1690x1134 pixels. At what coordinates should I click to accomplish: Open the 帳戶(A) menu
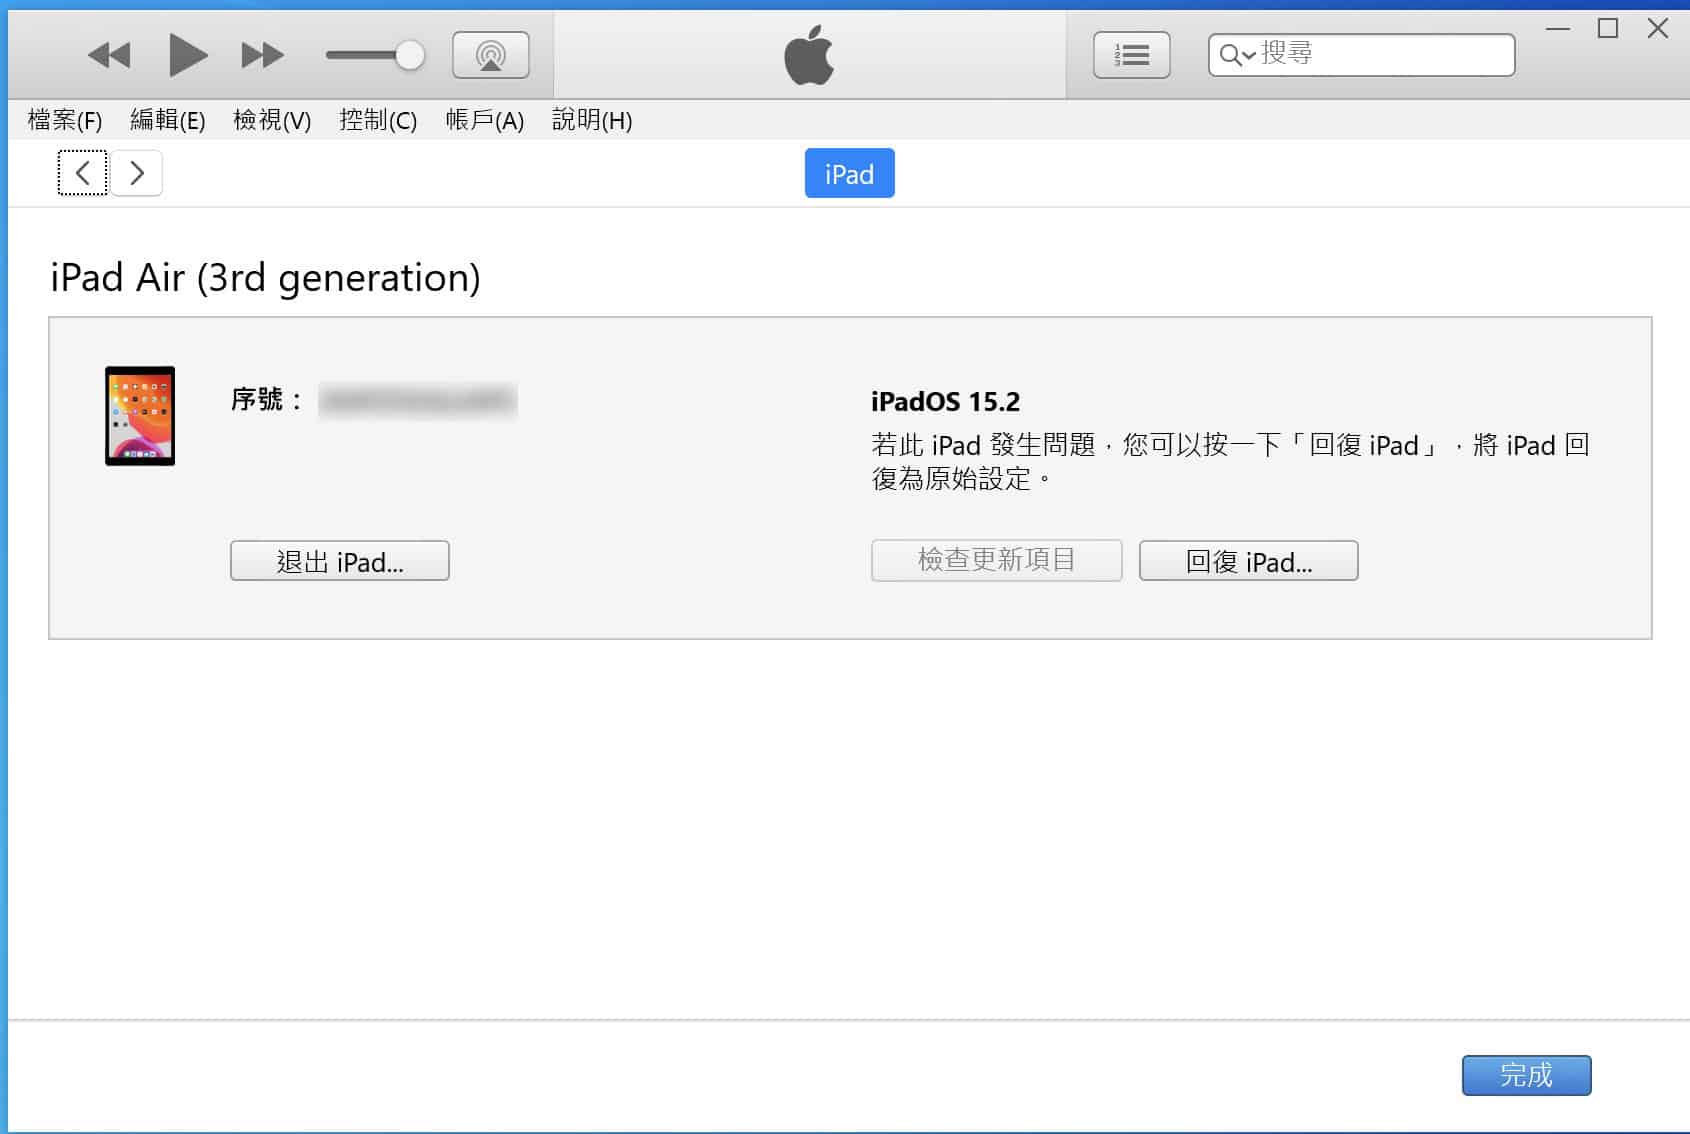coord(485,121)
